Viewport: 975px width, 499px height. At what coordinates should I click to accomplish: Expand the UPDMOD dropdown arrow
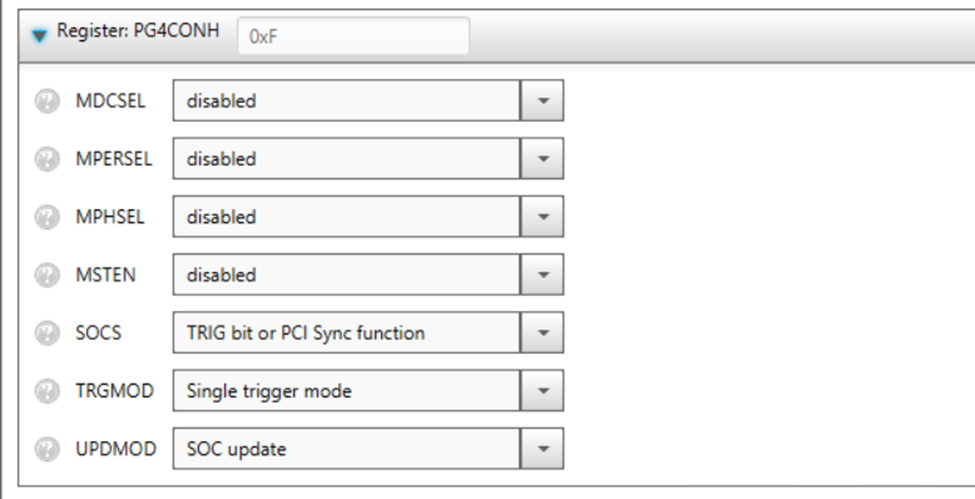(542, 449)
